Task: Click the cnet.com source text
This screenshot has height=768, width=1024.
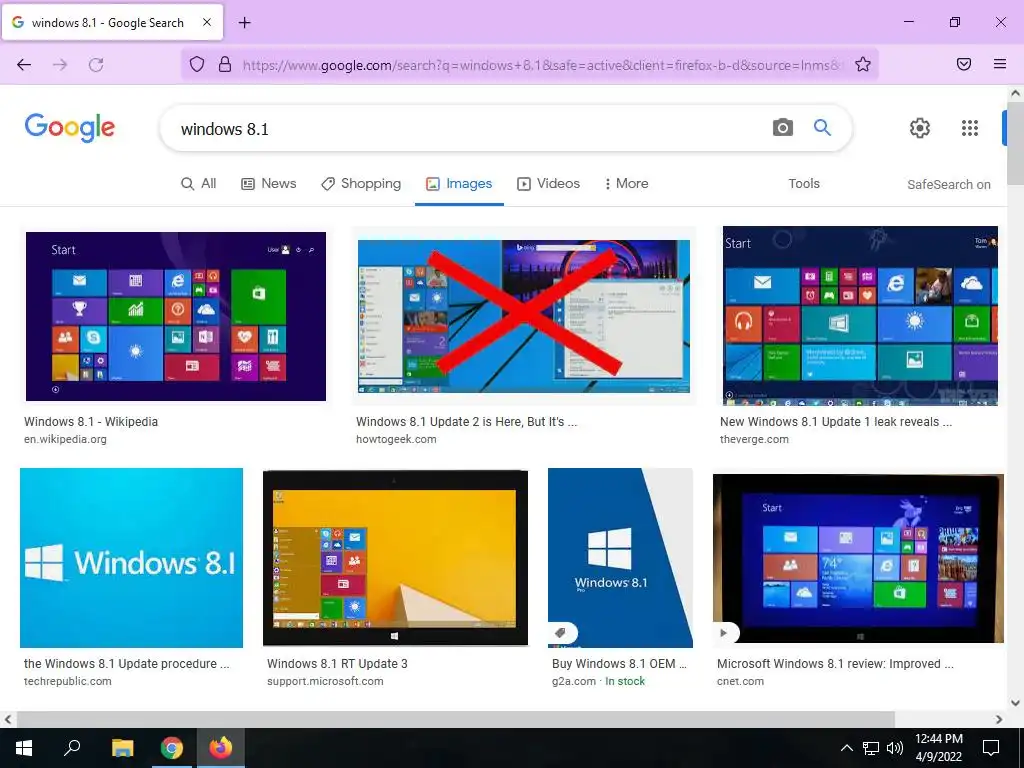Action: (741, 681)
